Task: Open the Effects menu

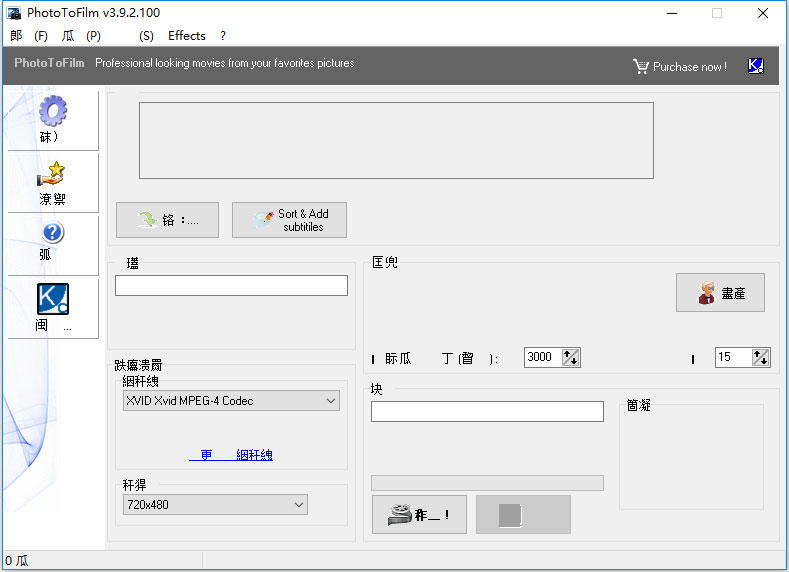Action: point(186,36)
